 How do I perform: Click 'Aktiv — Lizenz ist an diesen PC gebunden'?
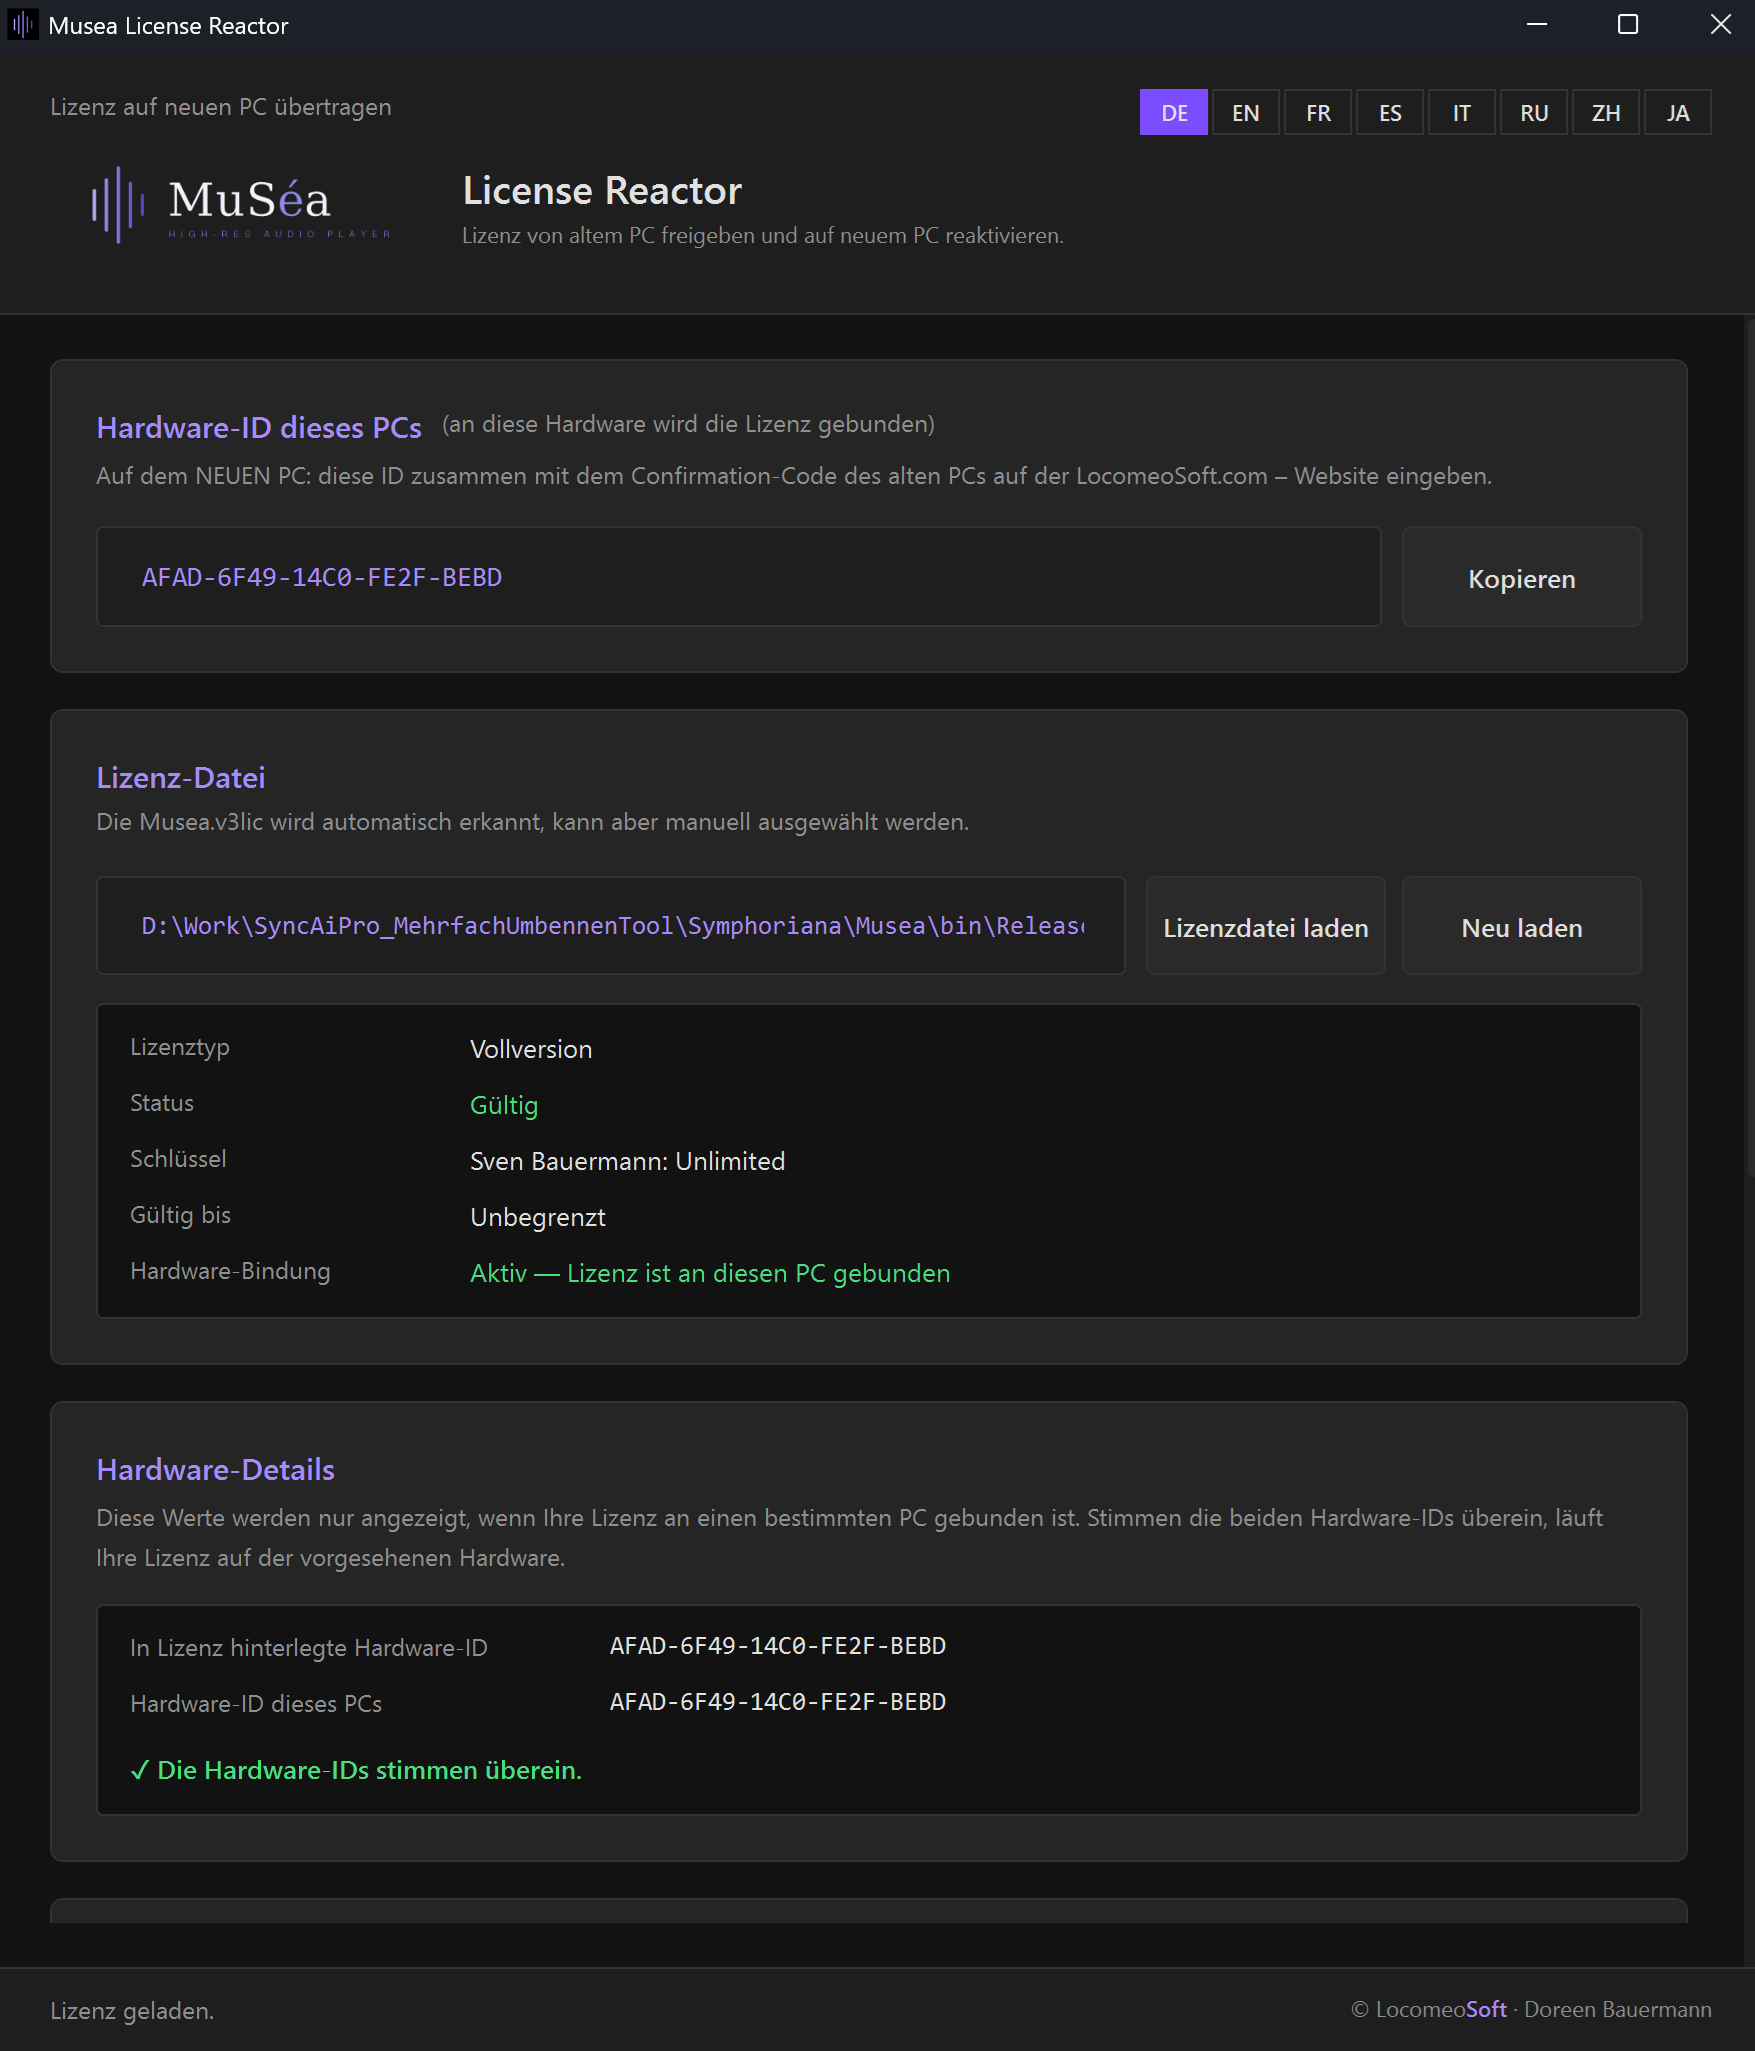(710, 1273)
